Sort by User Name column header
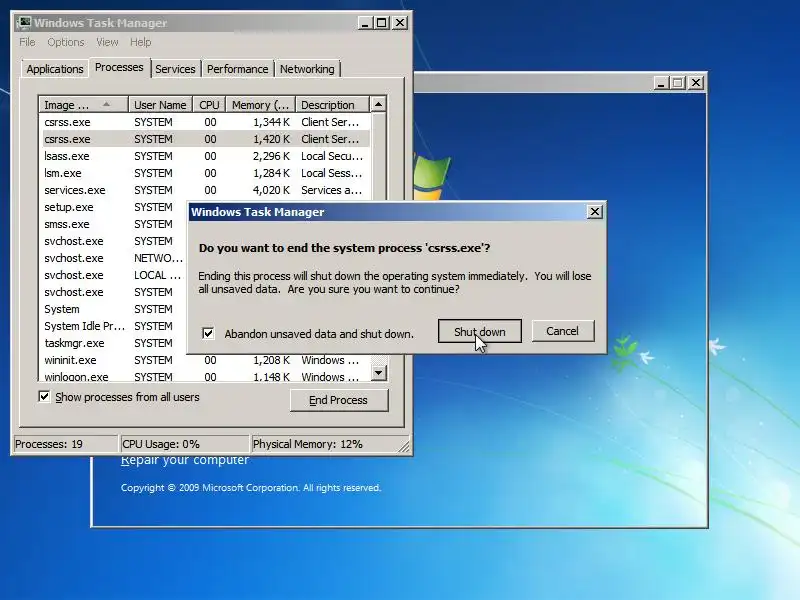The height and width of the screenshot is (600, 800). pos(160,105)
